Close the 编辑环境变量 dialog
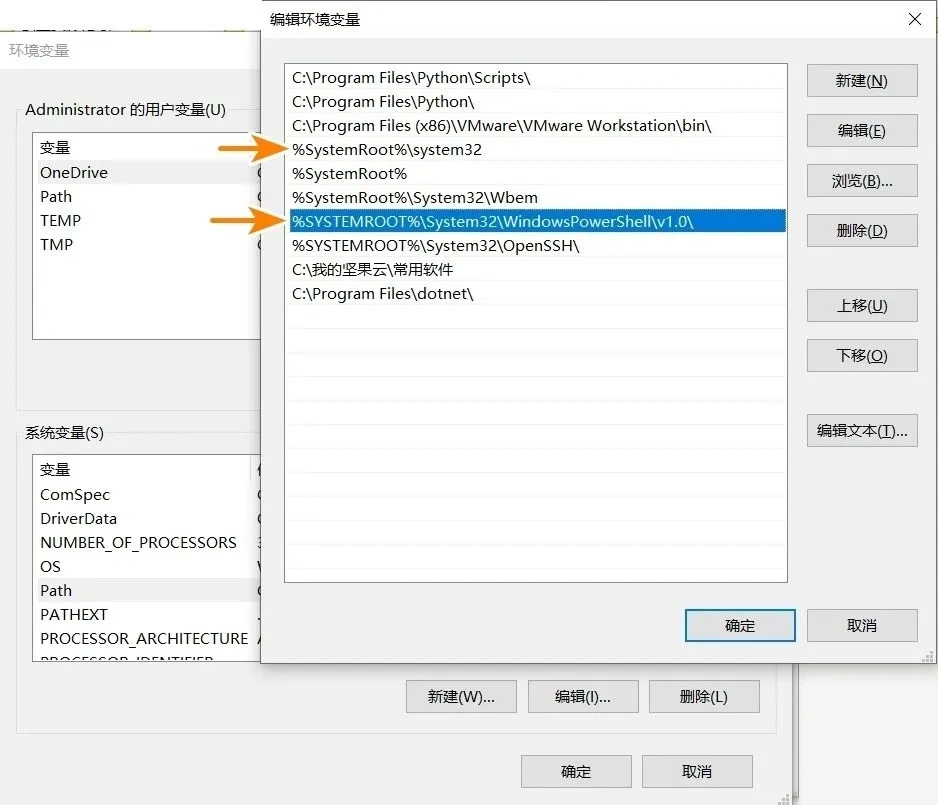 (x=915, y=19)
